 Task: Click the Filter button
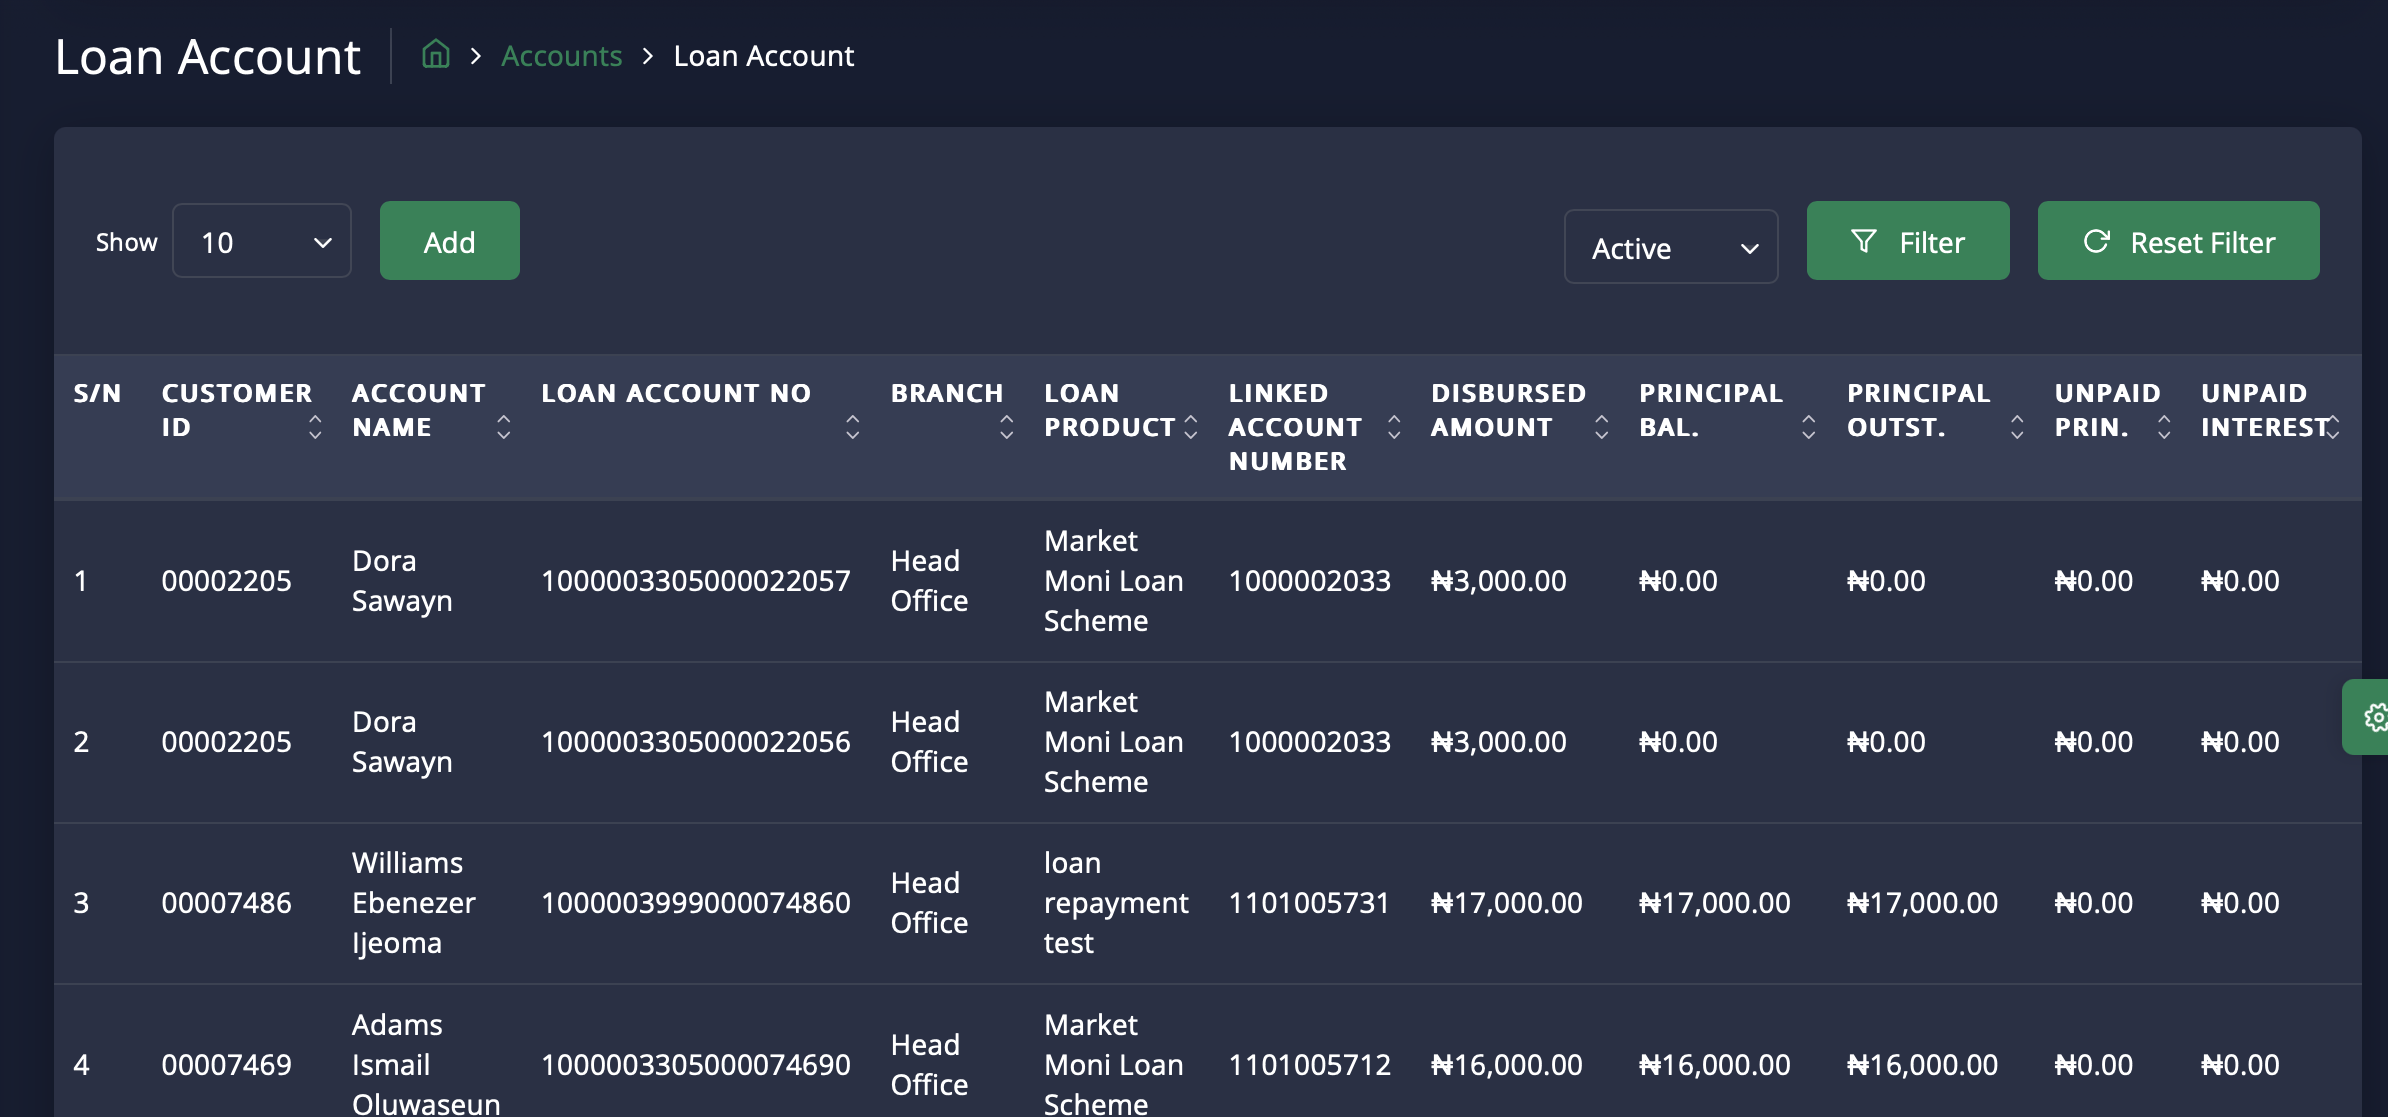[x=1907, y=241]
